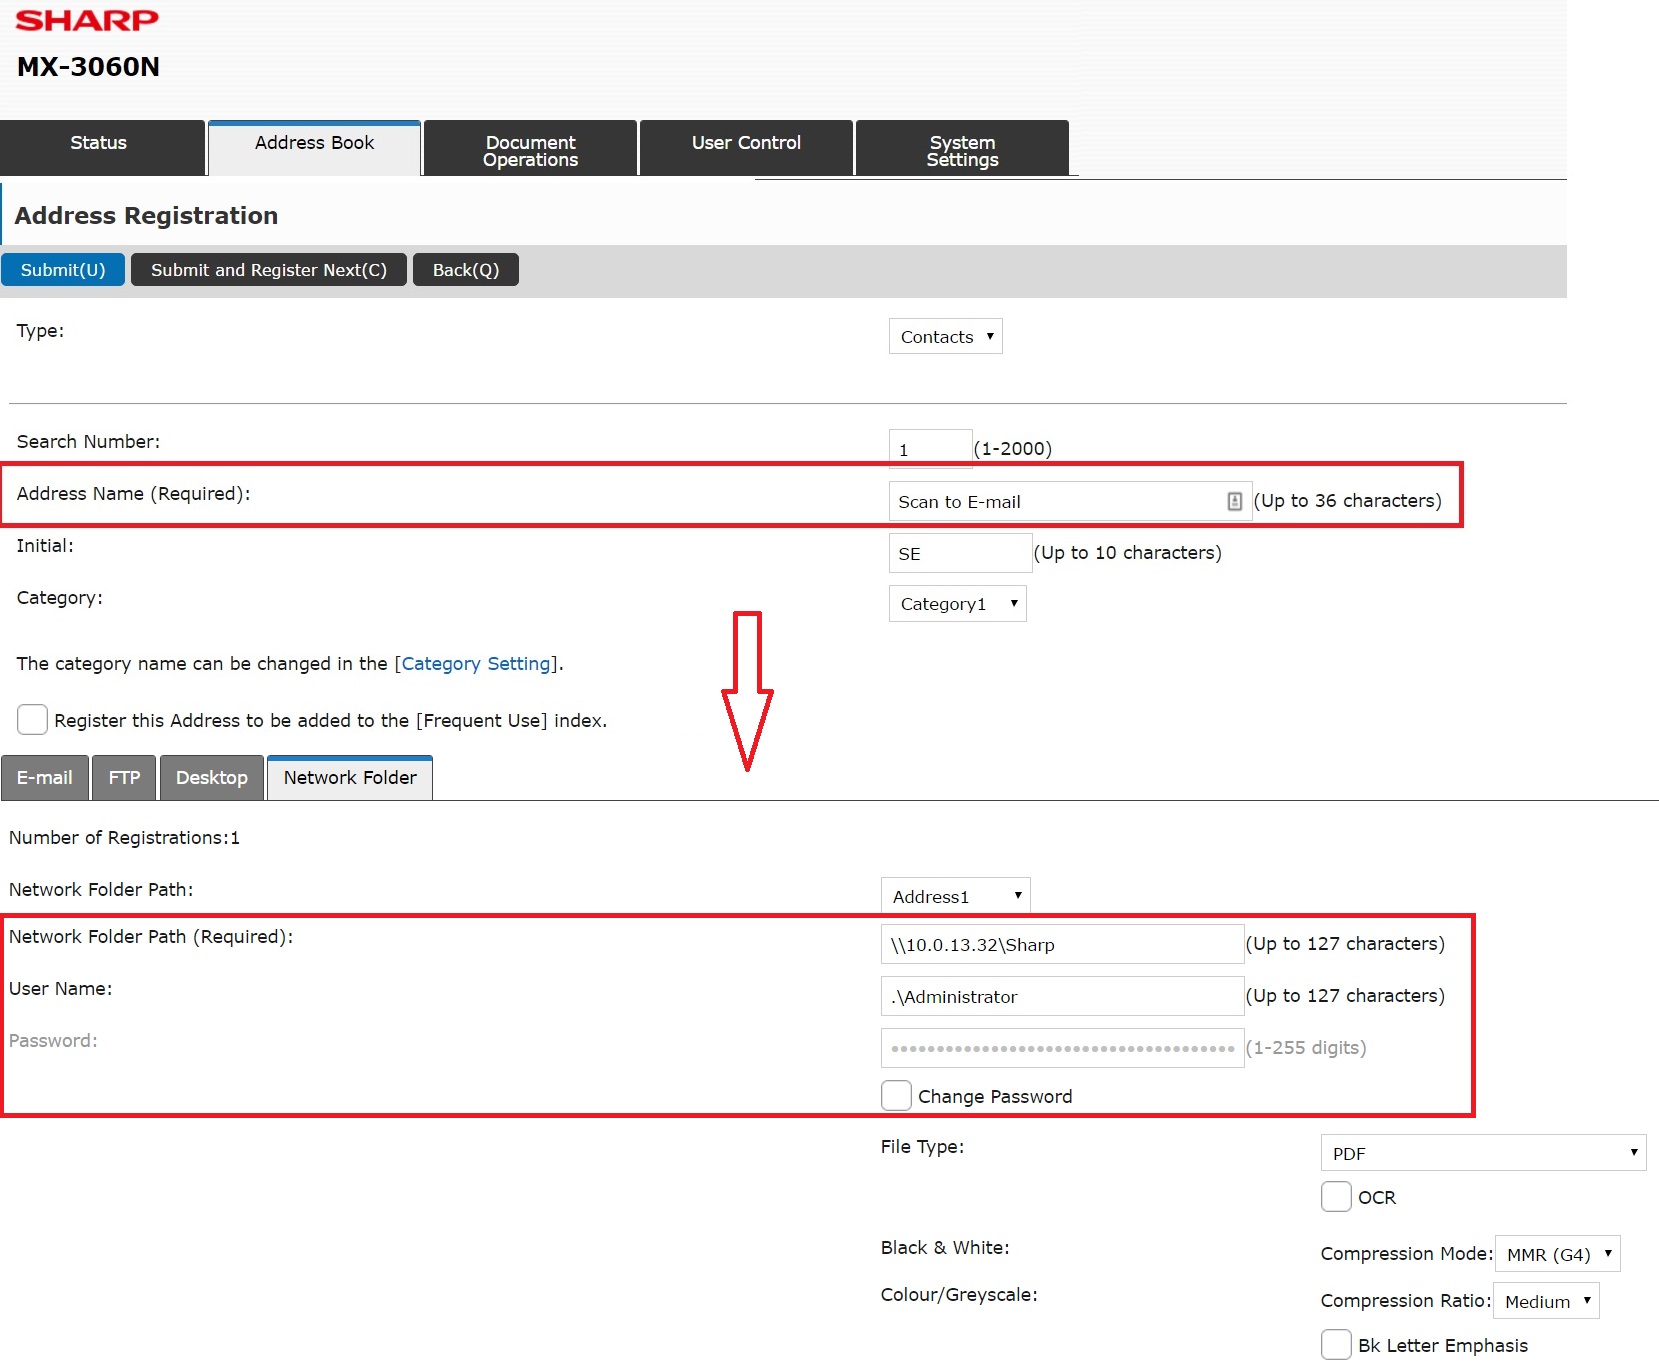Select the E-mail destination tab
Screen dimensions: 1659x1371
point(45,778)
